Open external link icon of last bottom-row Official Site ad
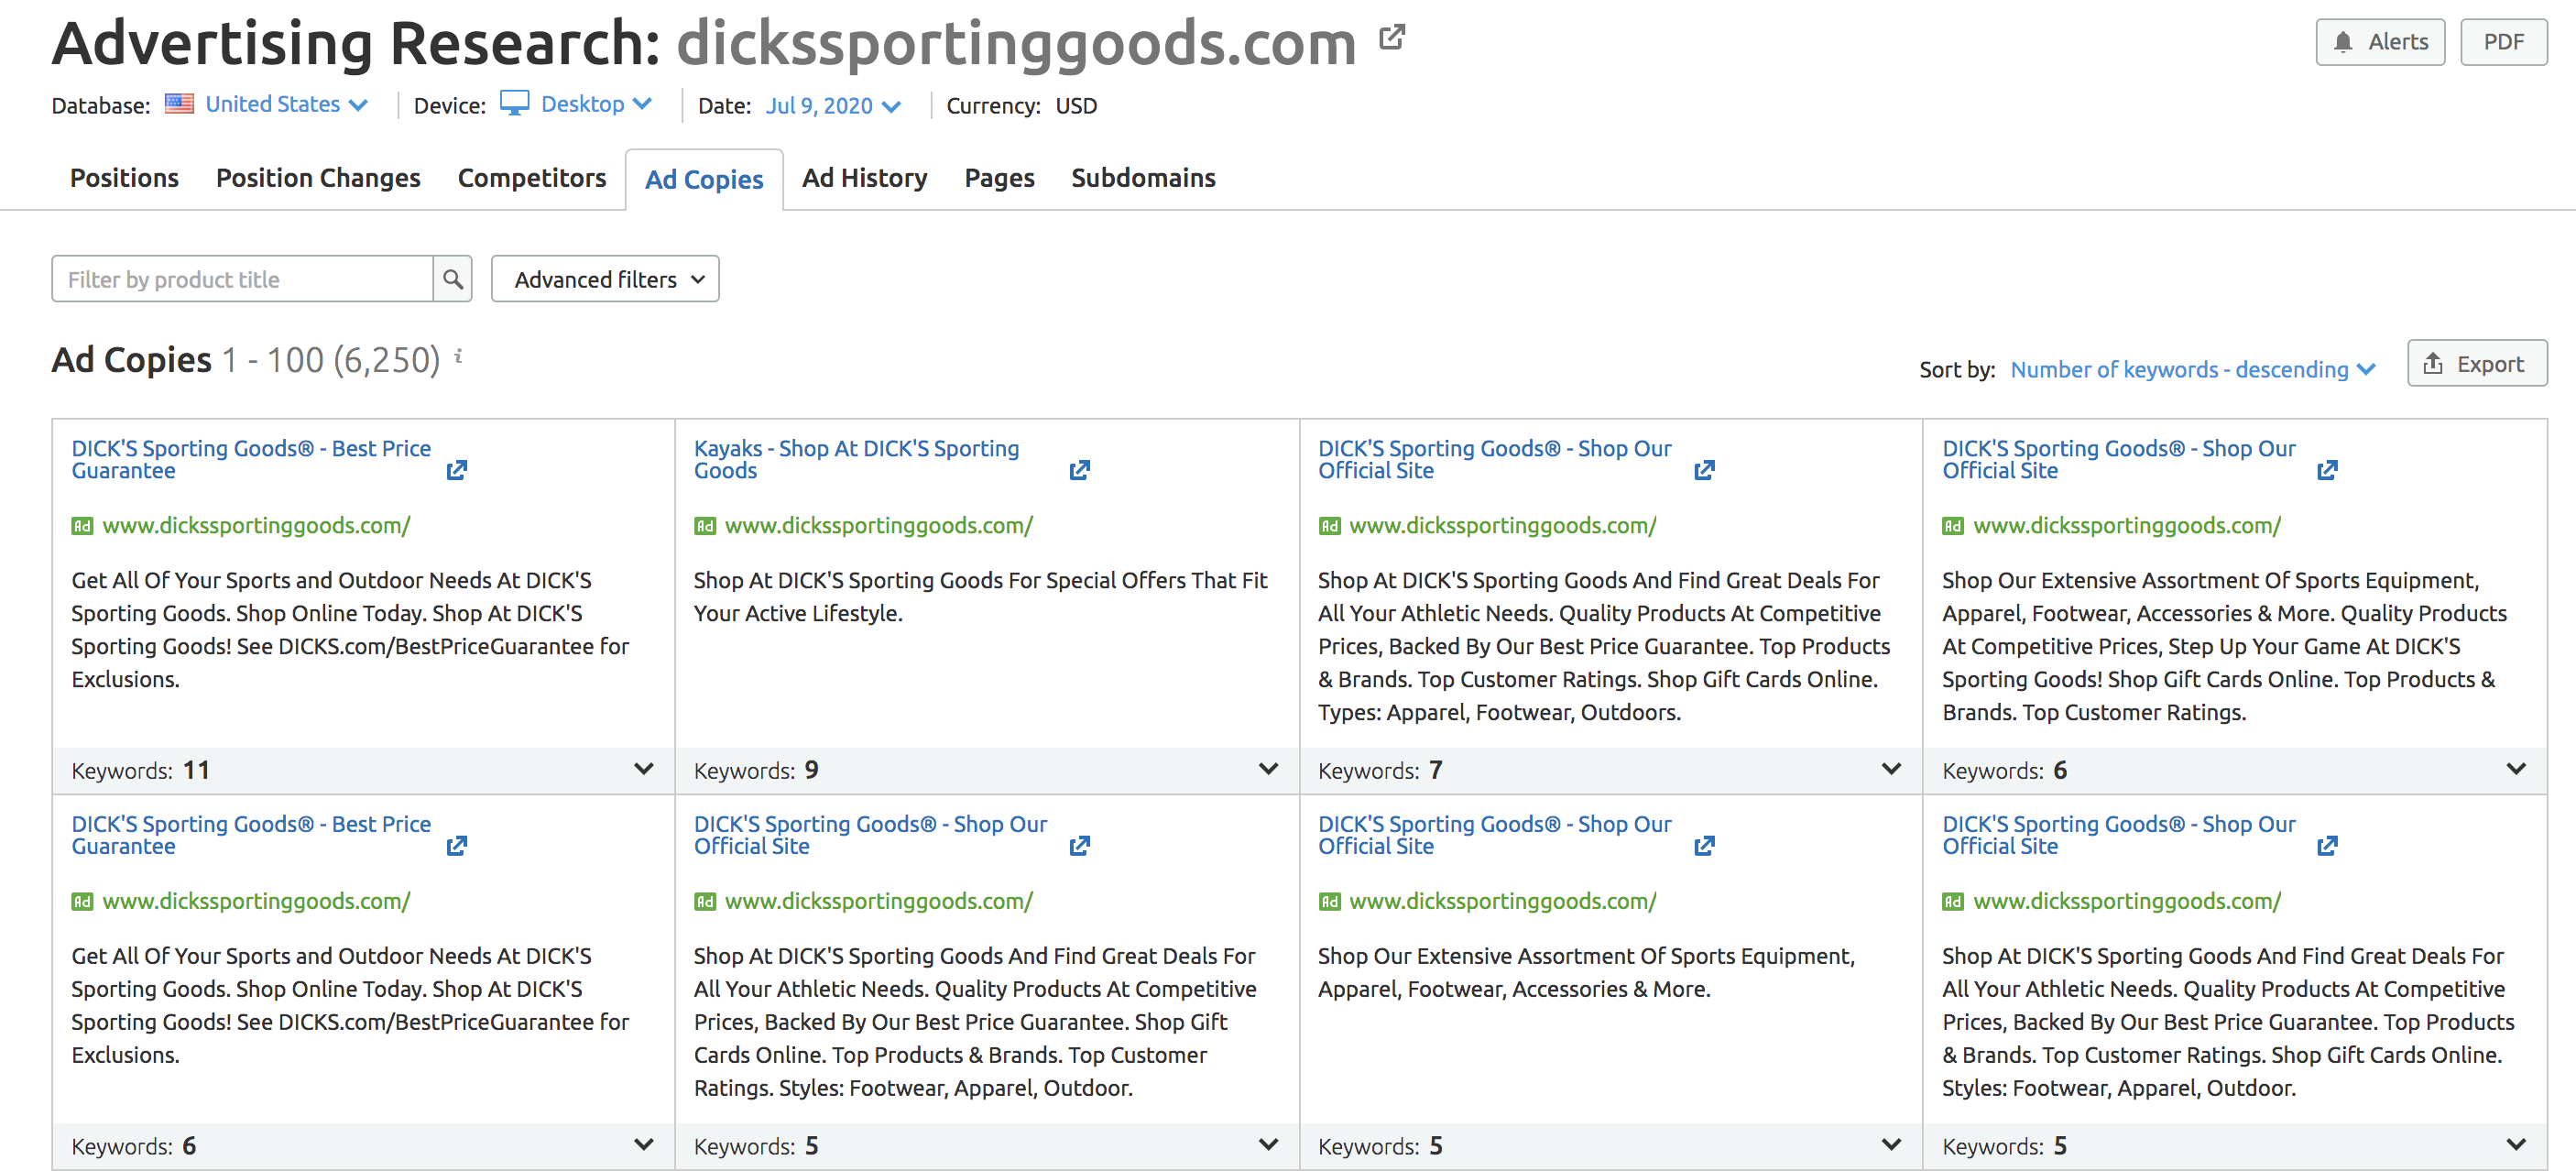The width and height of the screenshot is (2576, 1171). (2328, 846)
